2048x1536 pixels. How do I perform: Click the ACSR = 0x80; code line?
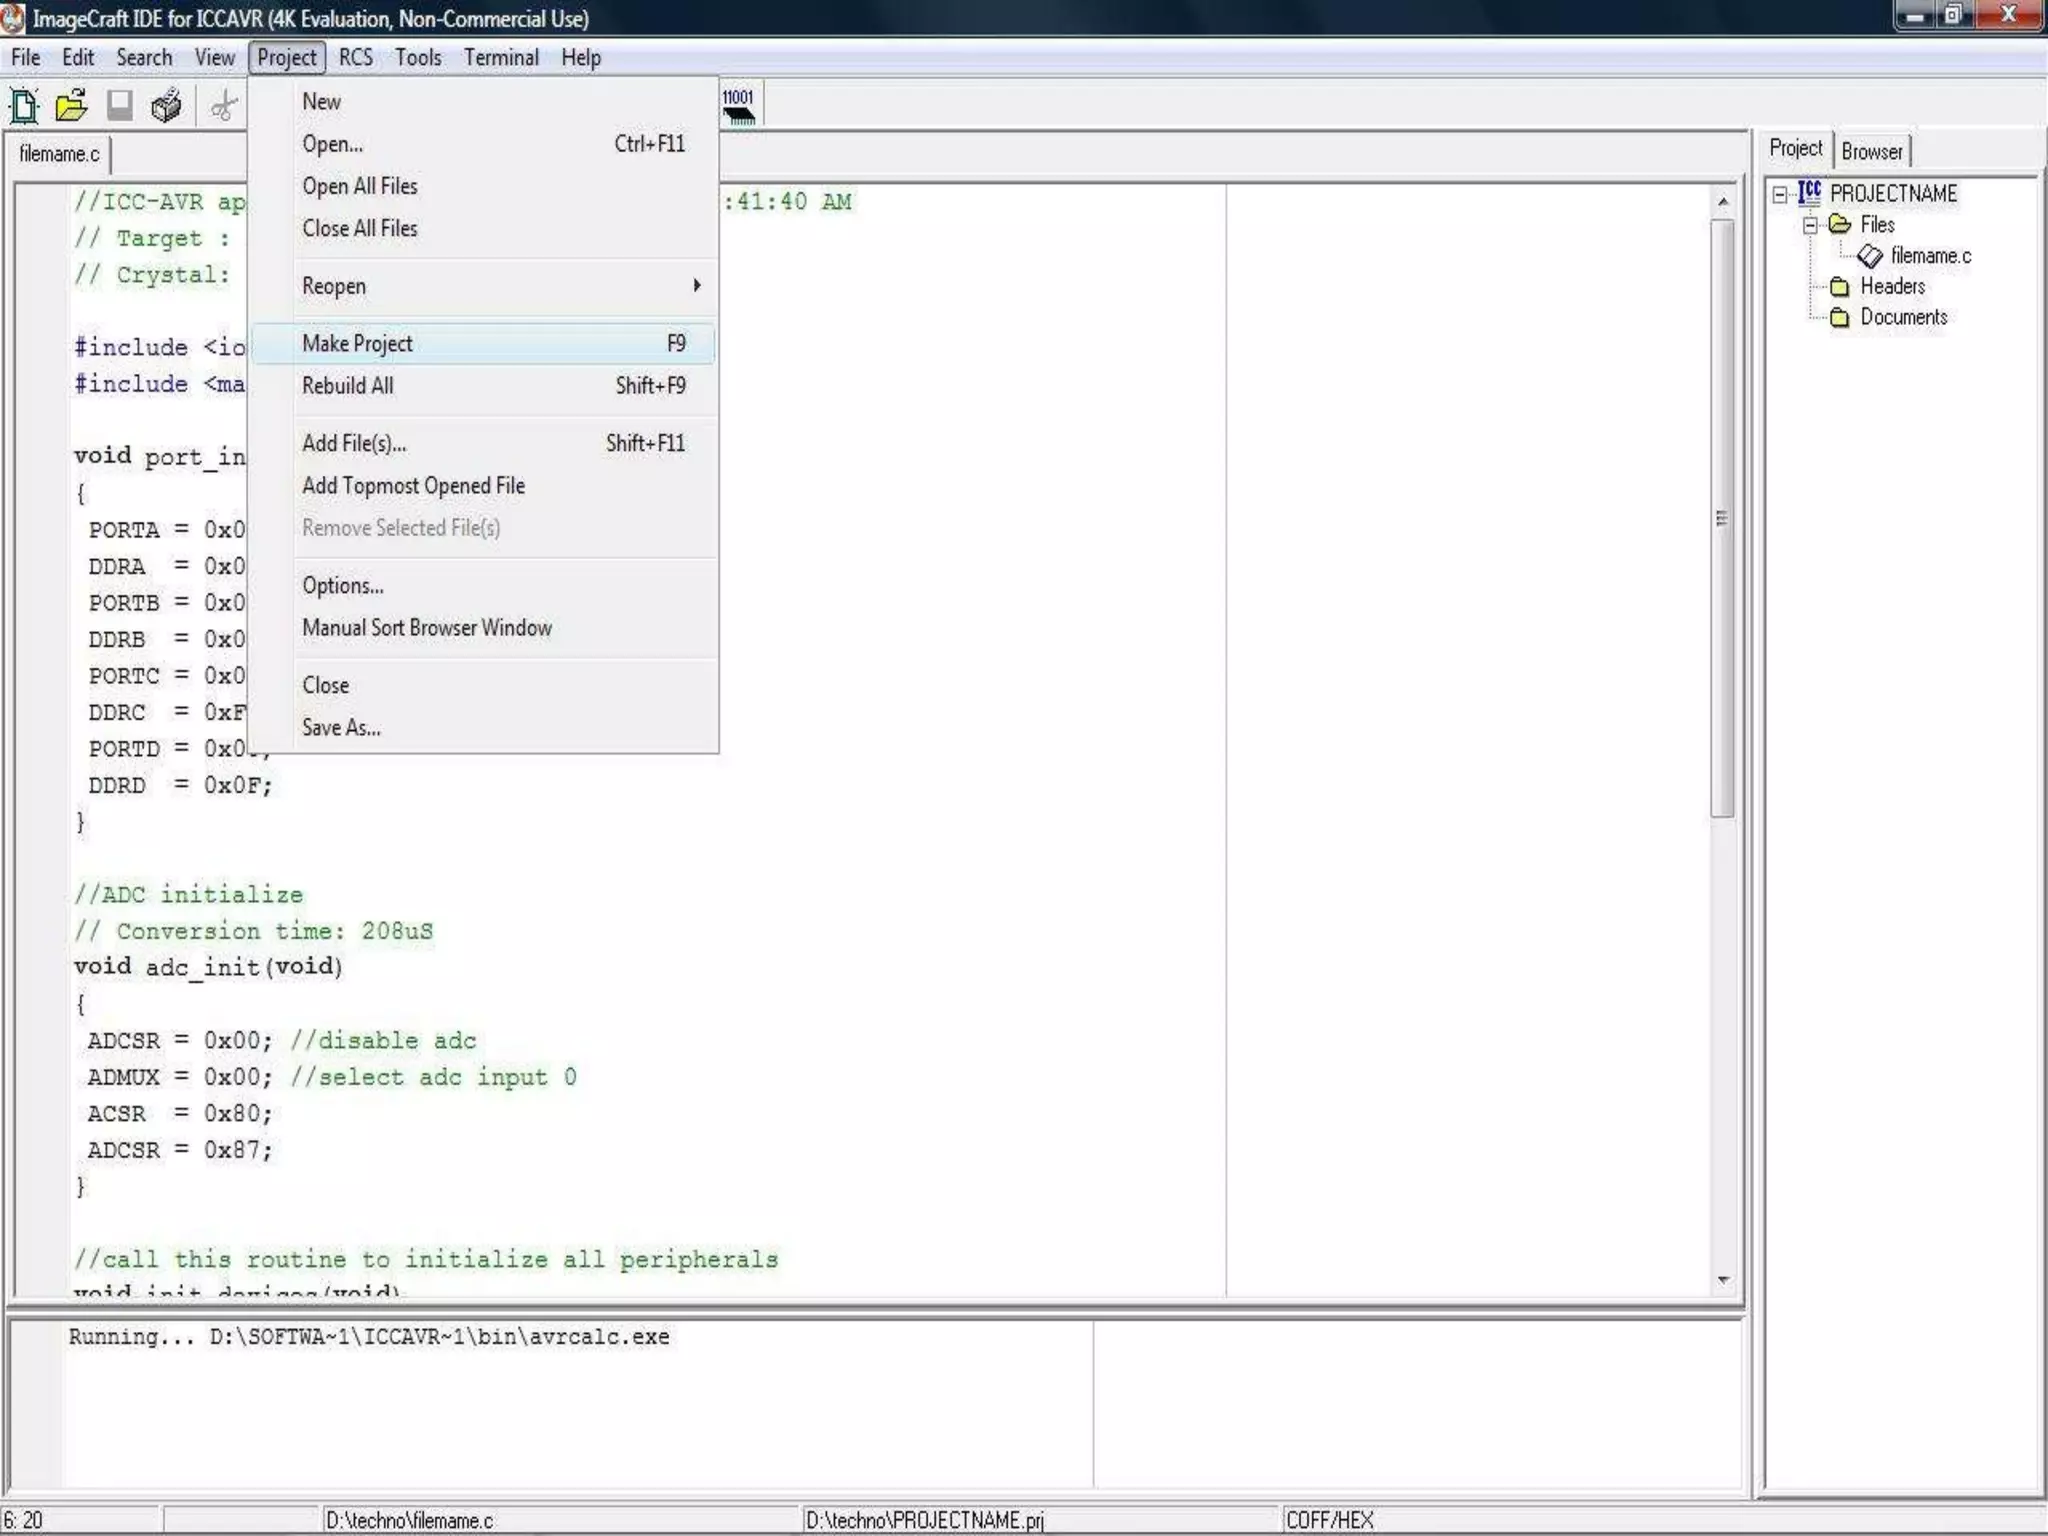[180, 1113]
